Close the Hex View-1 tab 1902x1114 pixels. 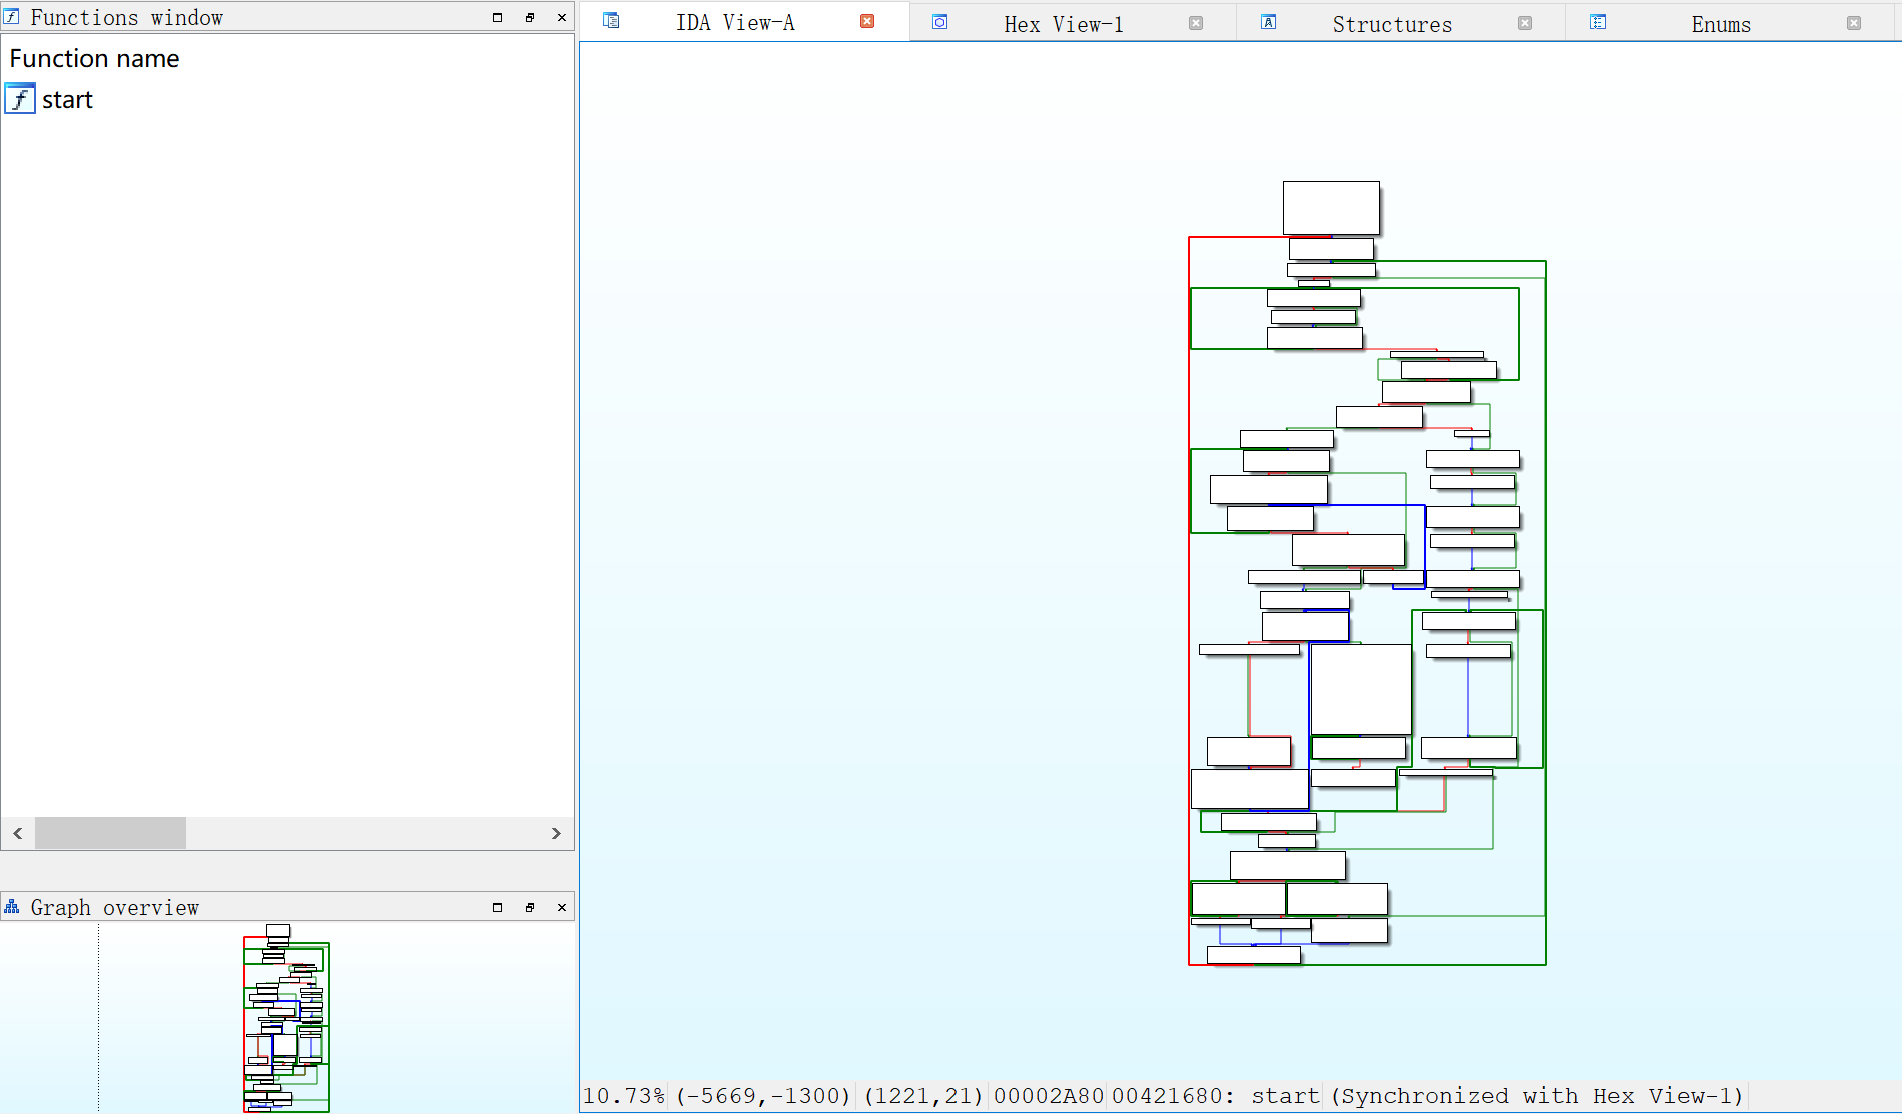(x=1196, y=23)
